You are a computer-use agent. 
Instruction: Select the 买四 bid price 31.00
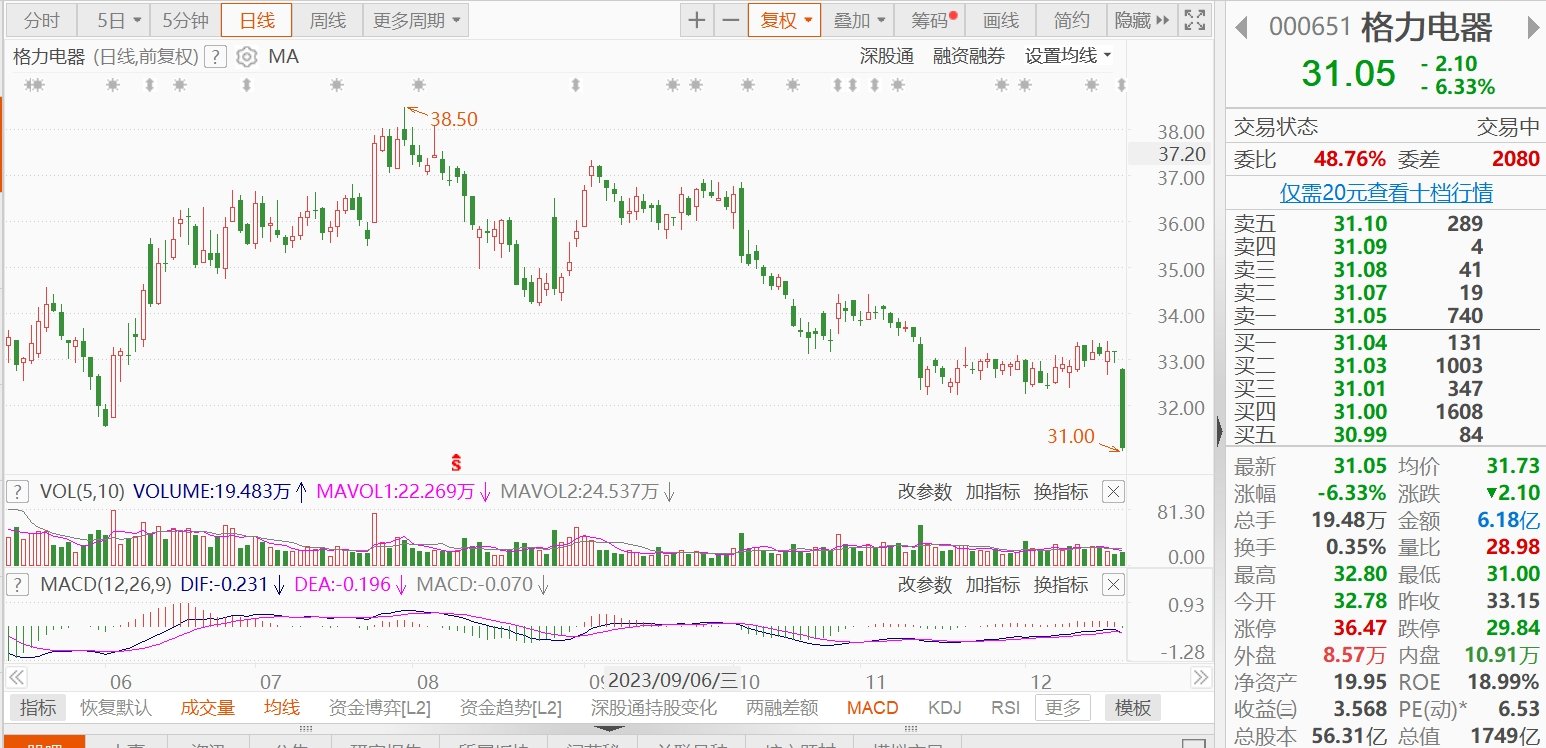pyautogui.click(x=1359, y=411)
